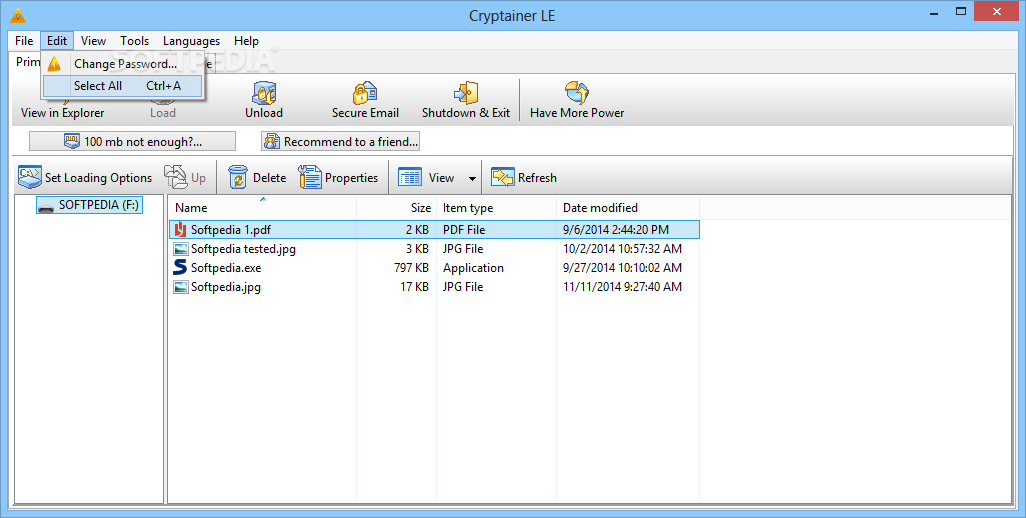Click Recommend to a friend... button
Viewport: 1026px width, 518px height.
pyautogui.click(x=340, y=141)
